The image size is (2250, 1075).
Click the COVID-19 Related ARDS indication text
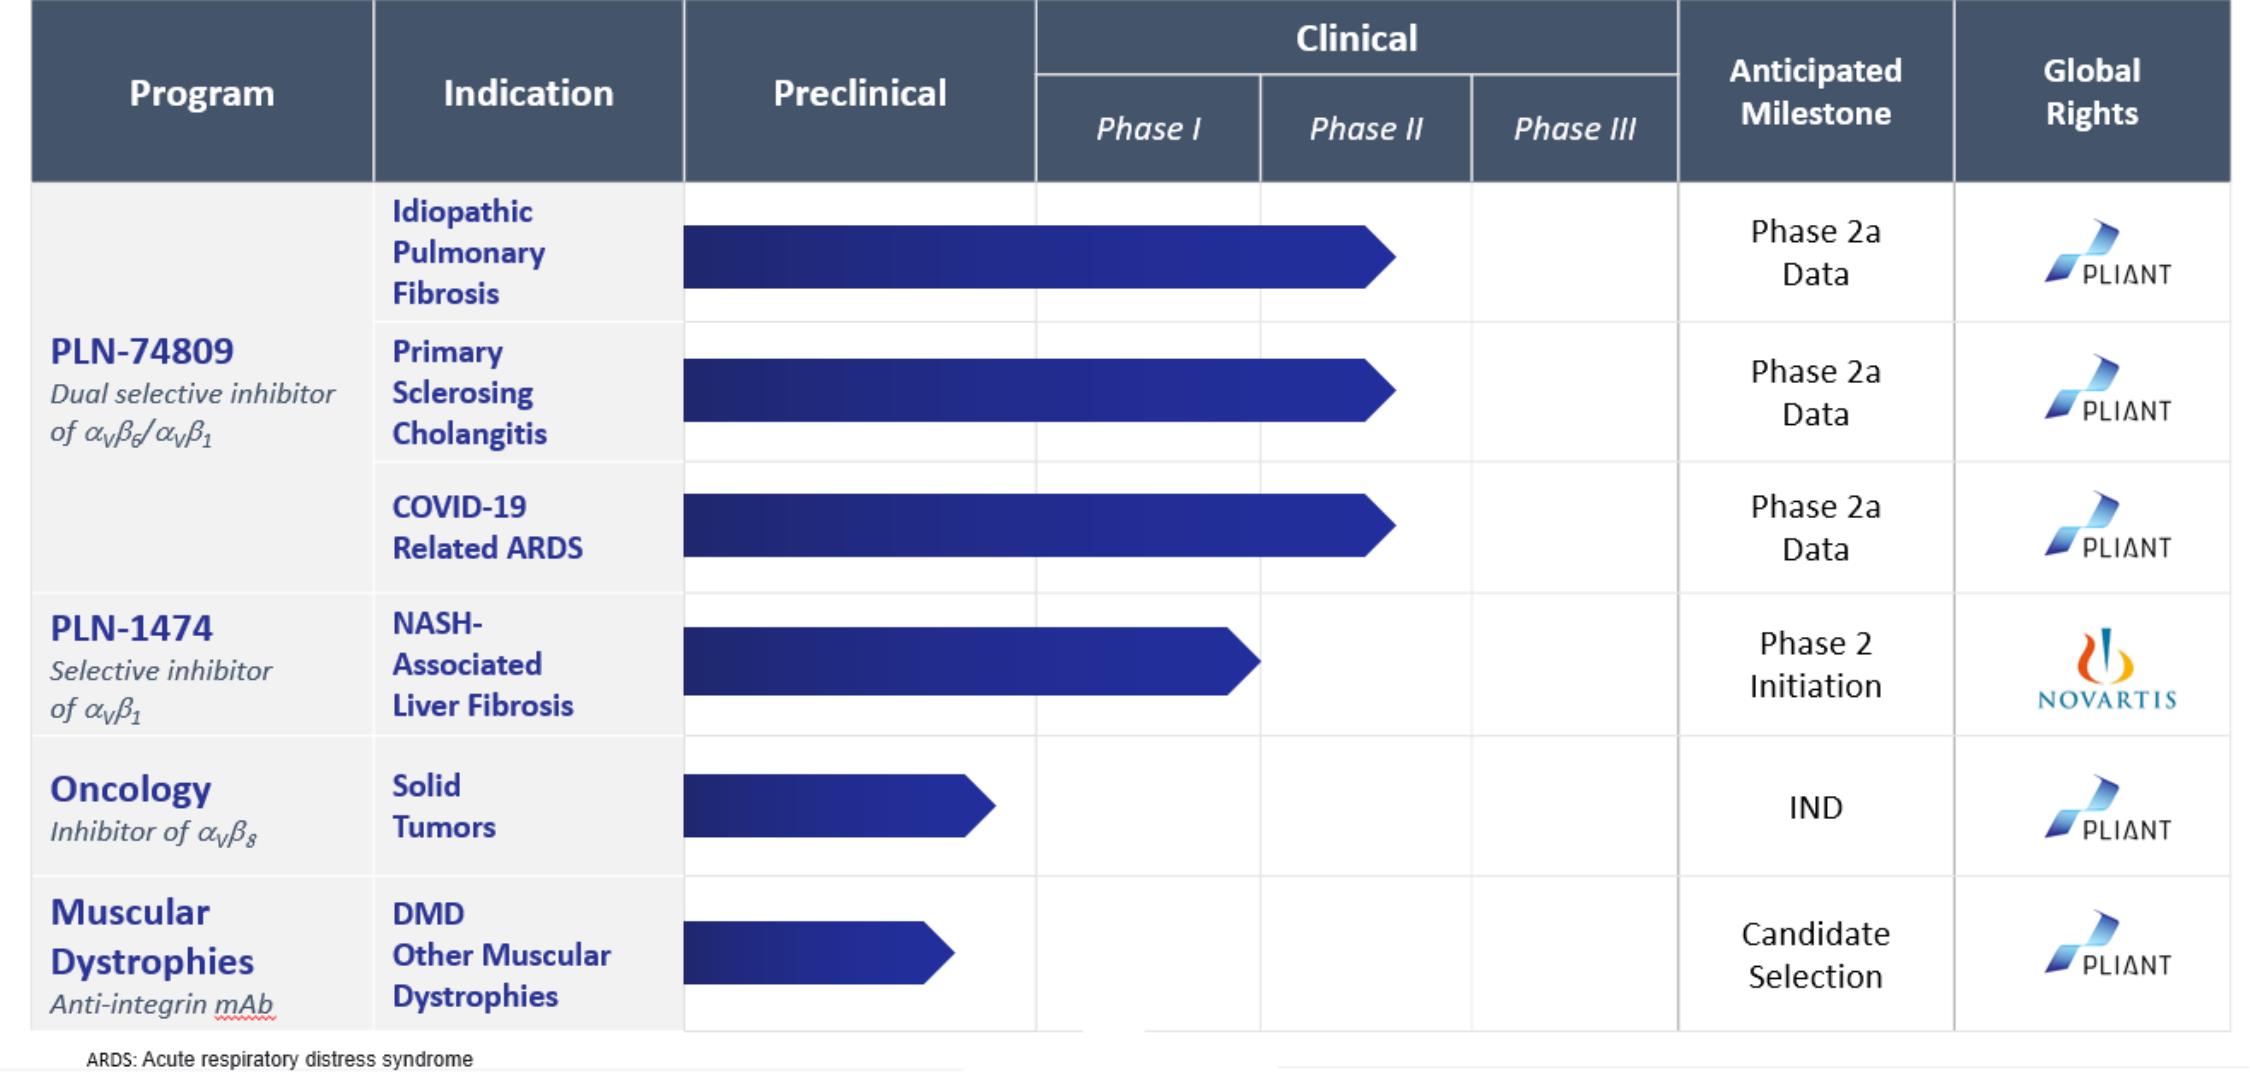click(x=487, y=527)
